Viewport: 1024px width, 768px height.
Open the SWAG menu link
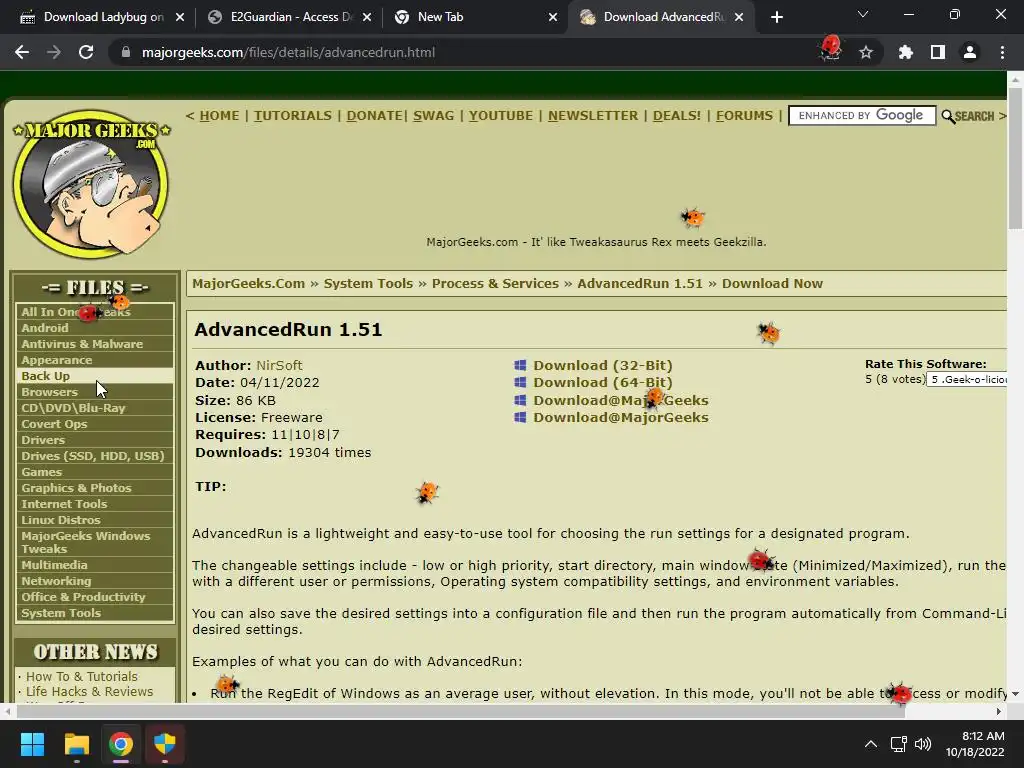[x=434, y=116]
